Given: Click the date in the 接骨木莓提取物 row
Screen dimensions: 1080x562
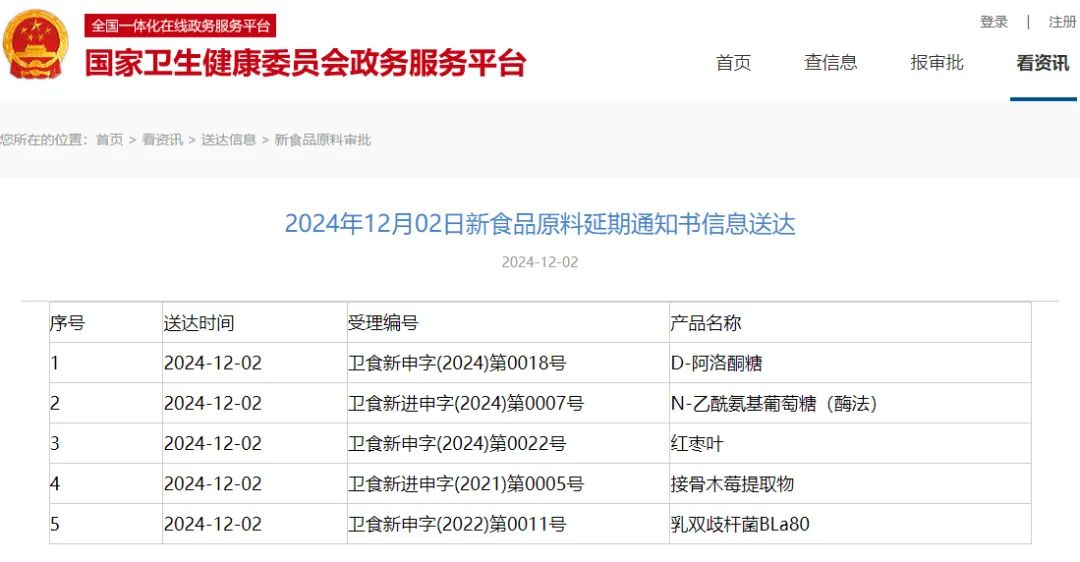Looking at the screenshot, I should click(213, 483).
